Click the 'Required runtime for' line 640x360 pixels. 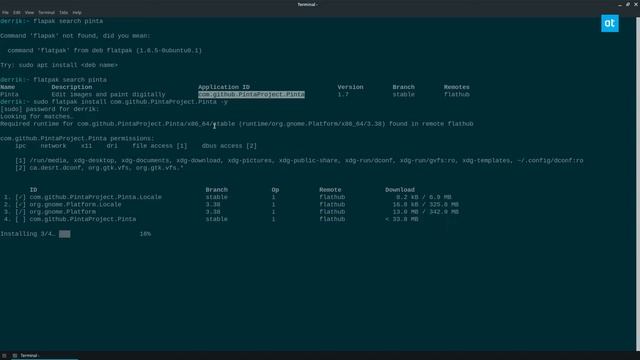(237, 124)
